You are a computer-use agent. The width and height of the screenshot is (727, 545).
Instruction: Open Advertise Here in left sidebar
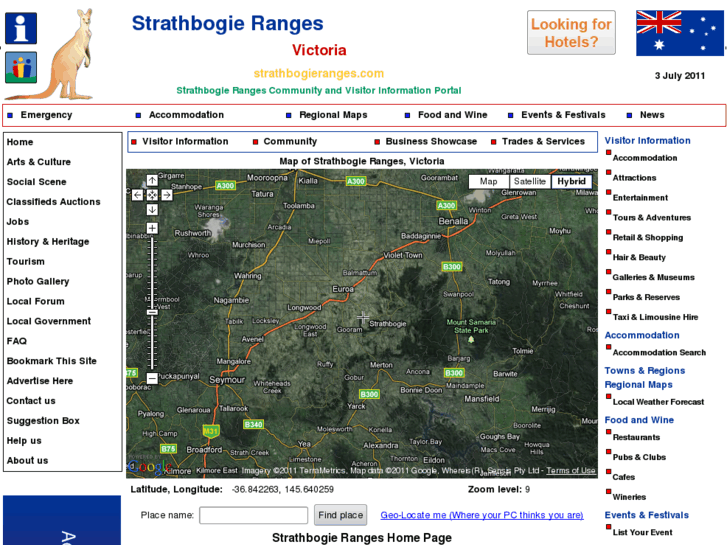[x=40, y=381]
